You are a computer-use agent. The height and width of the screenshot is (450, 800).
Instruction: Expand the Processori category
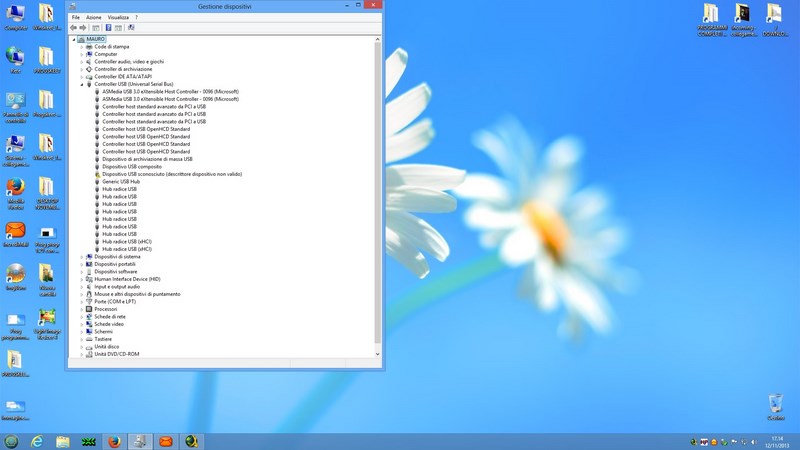pos(81,309)
